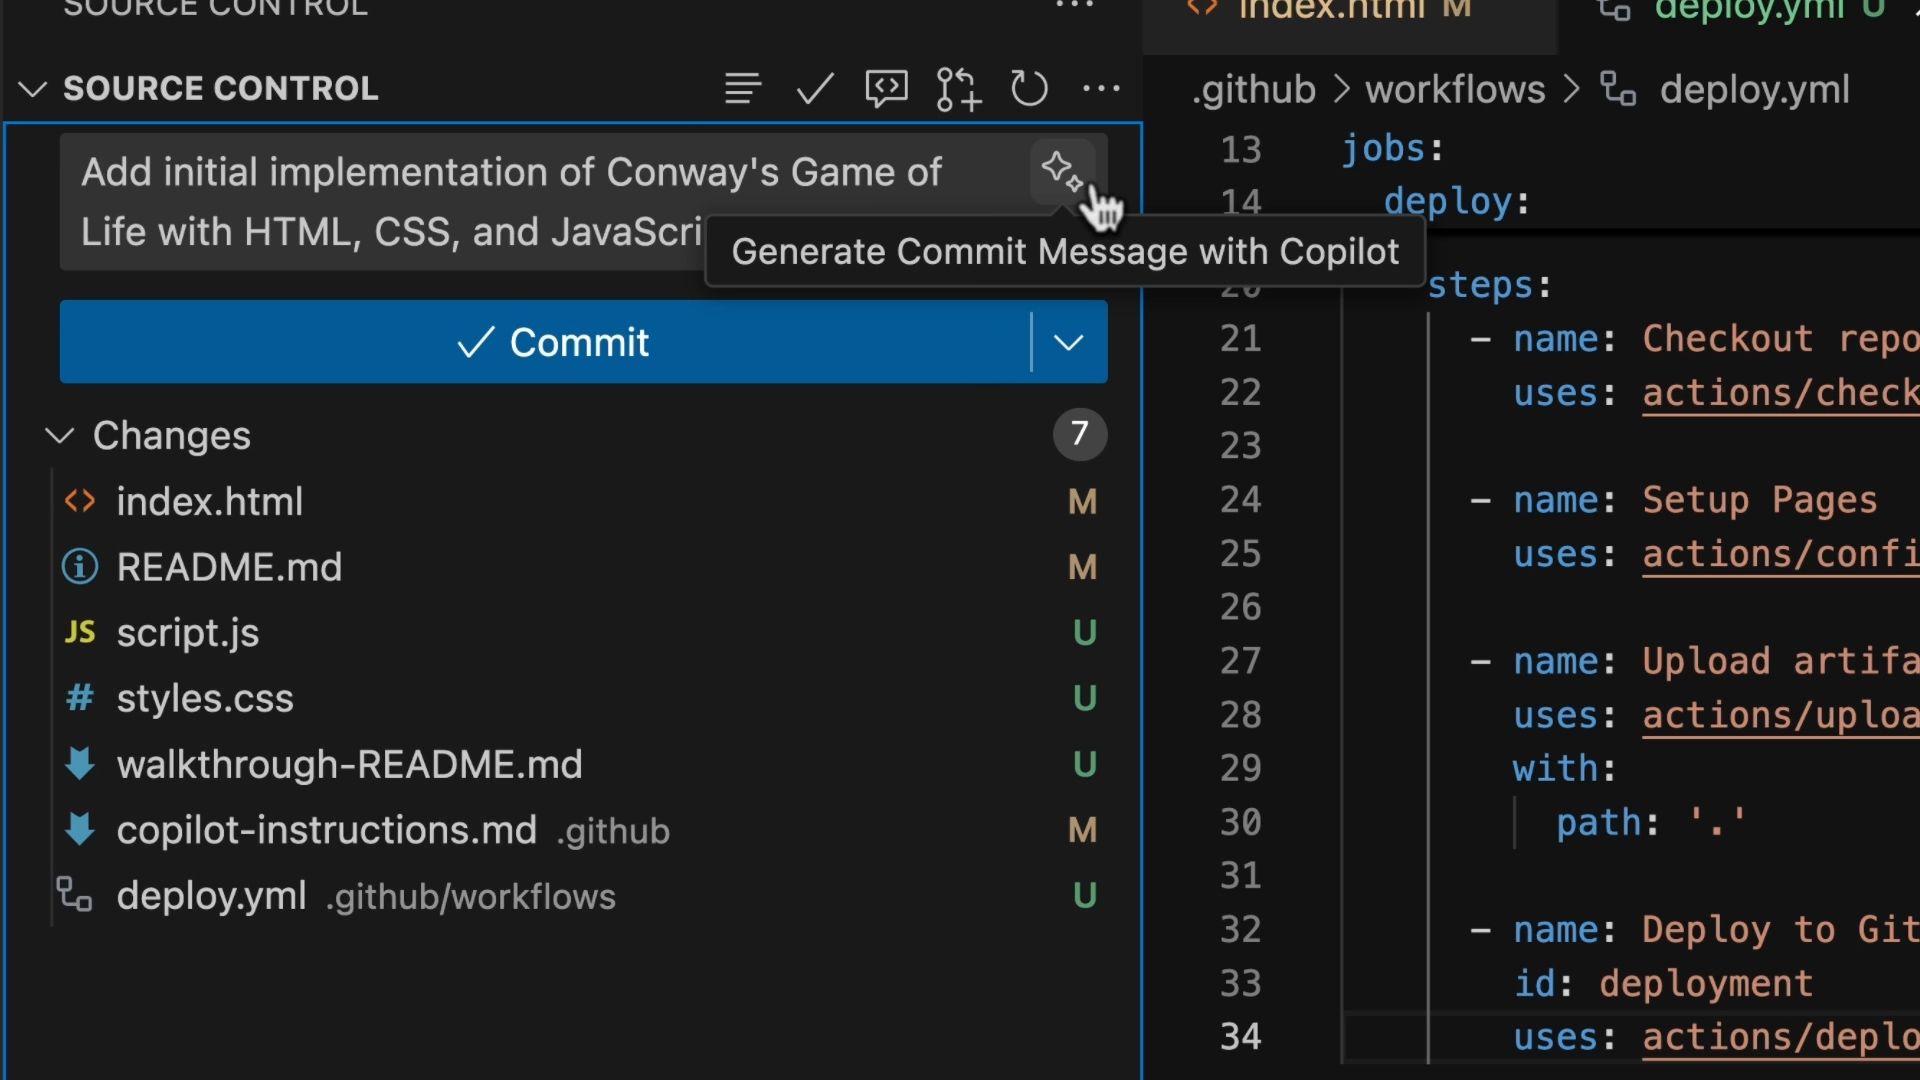
Task: Click the 'steps:' key in the editor
Action: coord(1490,286)
